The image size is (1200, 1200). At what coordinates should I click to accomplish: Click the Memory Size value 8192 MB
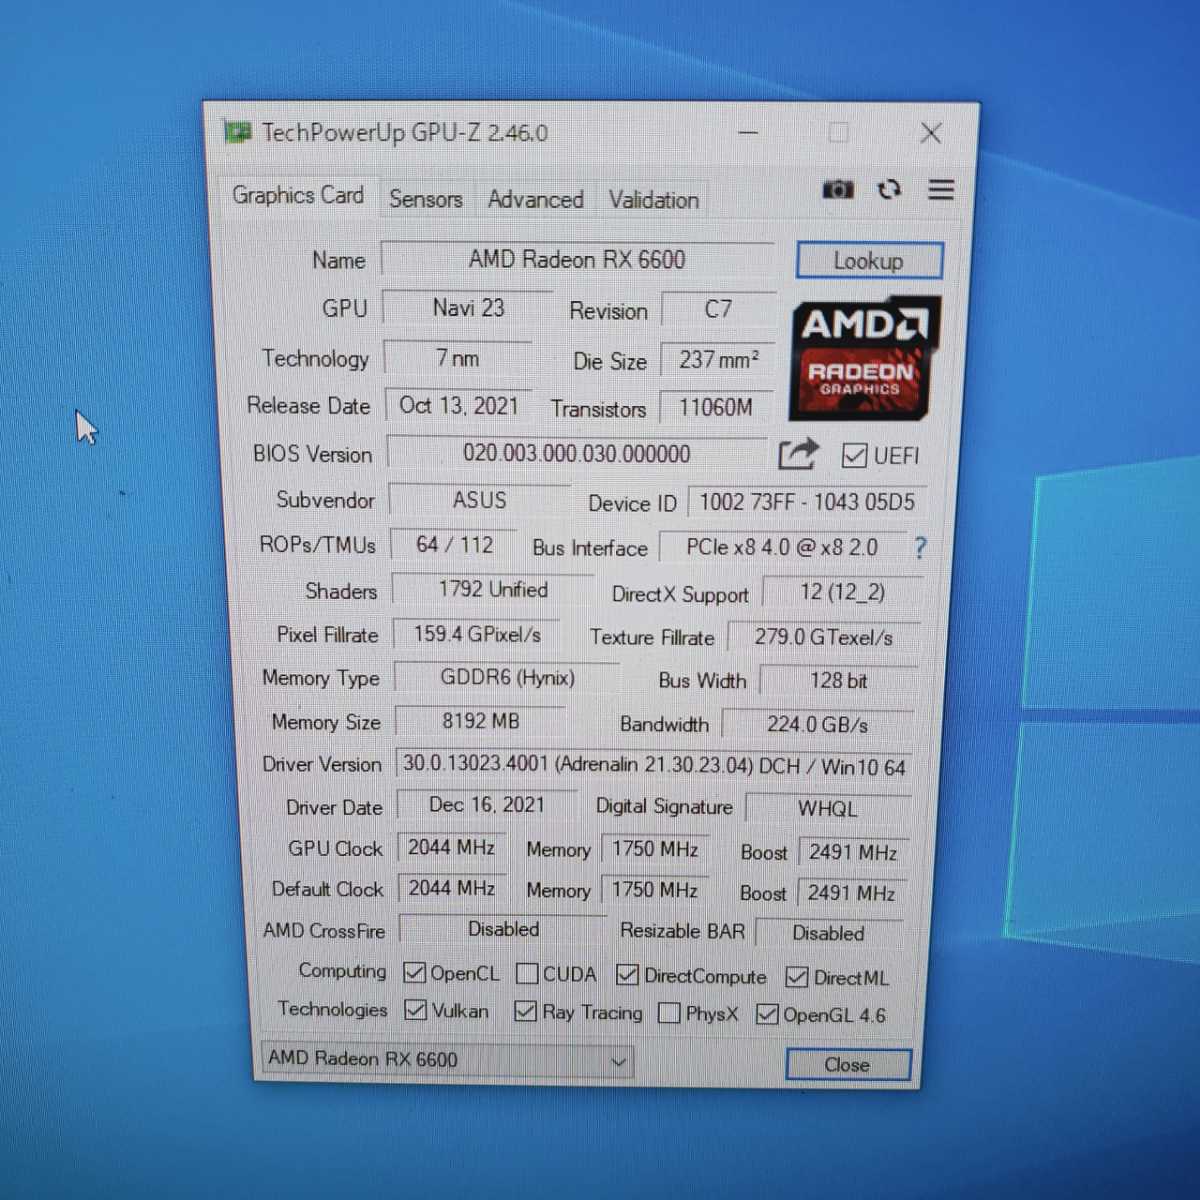481,721
